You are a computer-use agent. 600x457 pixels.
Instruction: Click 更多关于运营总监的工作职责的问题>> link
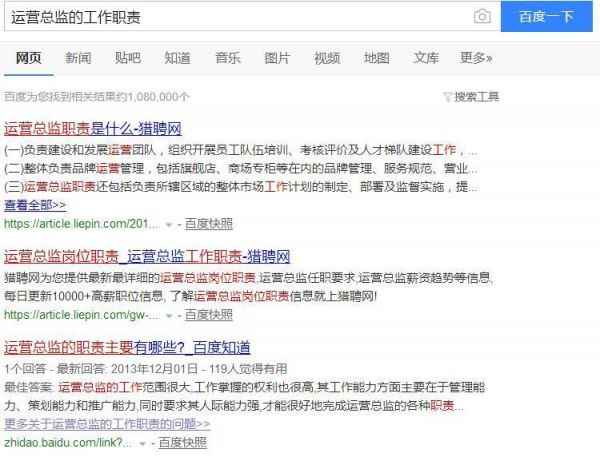pyautogui.click(x=107, y=424)
